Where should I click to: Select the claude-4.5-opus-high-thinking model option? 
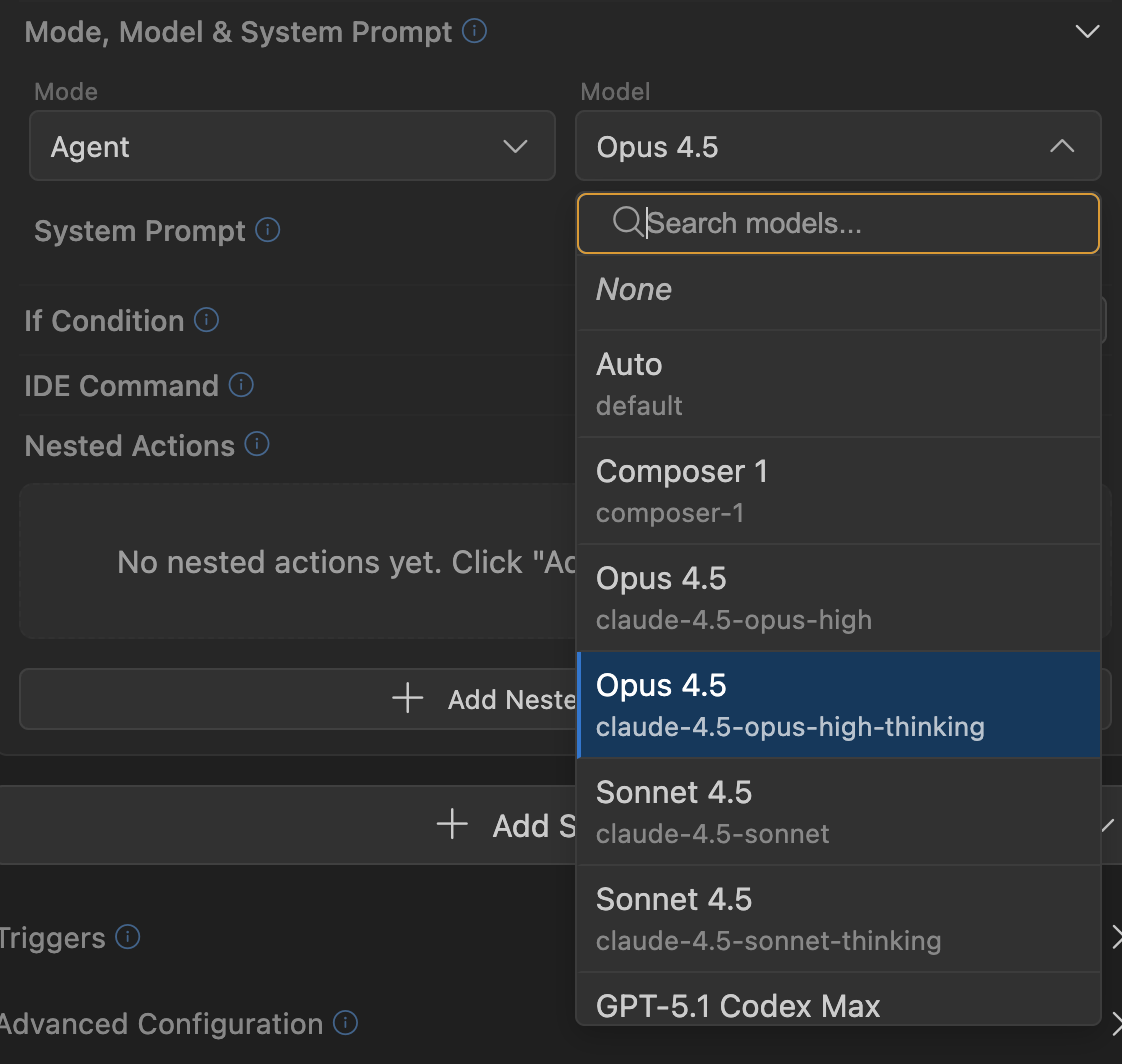pos(838,704)
